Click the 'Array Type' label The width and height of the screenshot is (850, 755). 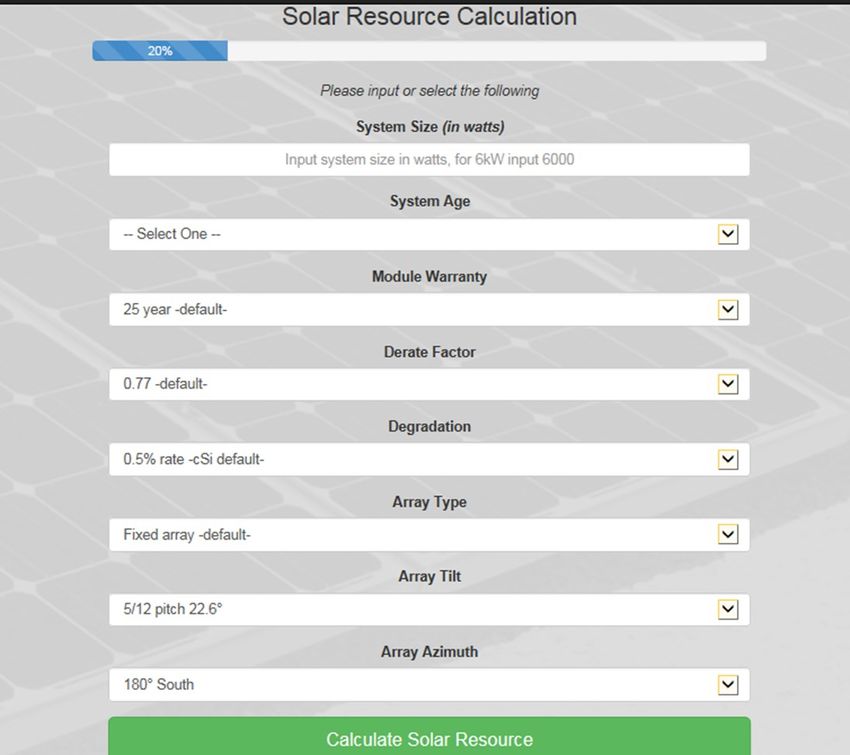tap(429, 502)
